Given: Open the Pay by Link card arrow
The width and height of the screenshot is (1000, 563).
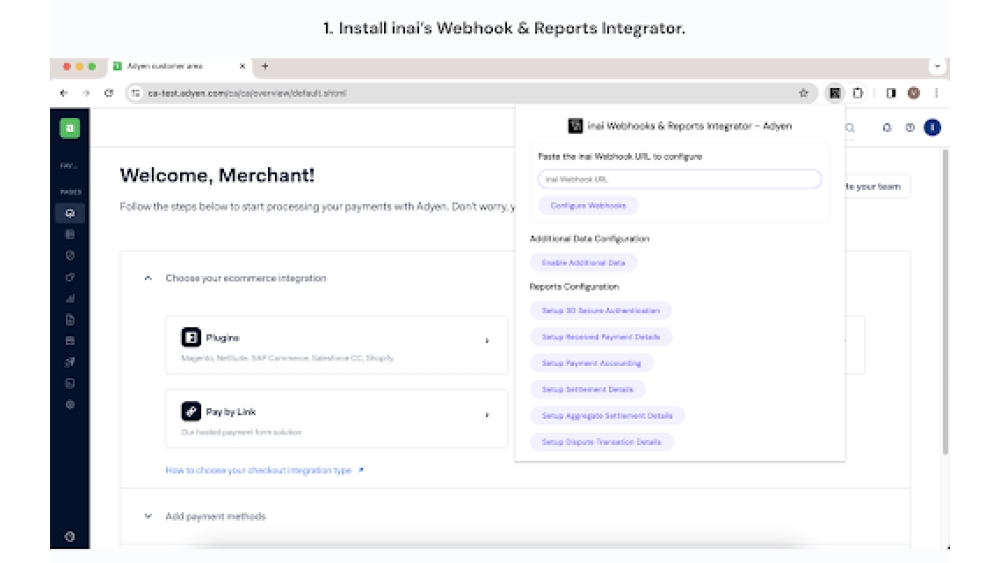Looking at the screenshot, I should coord(487,415).
